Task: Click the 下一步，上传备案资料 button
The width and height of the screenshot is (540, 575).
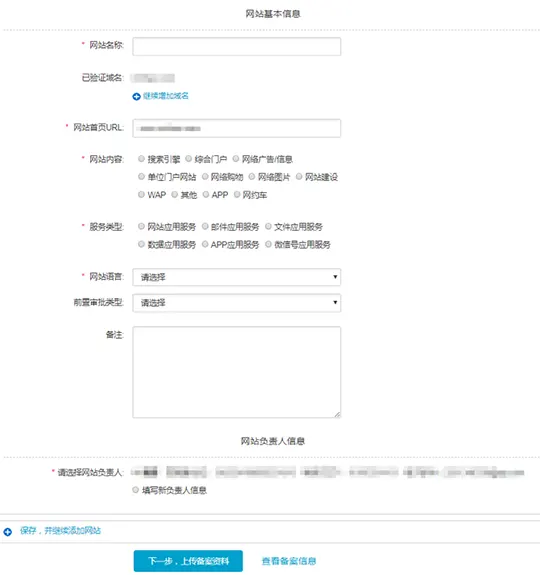Action: point(188,561)
